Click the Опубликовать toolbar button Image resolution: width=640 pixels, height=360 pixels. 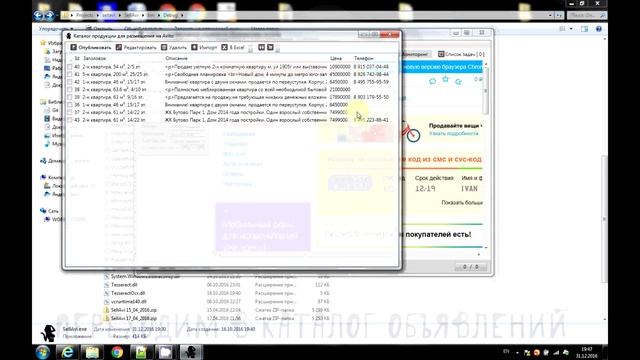91,47
